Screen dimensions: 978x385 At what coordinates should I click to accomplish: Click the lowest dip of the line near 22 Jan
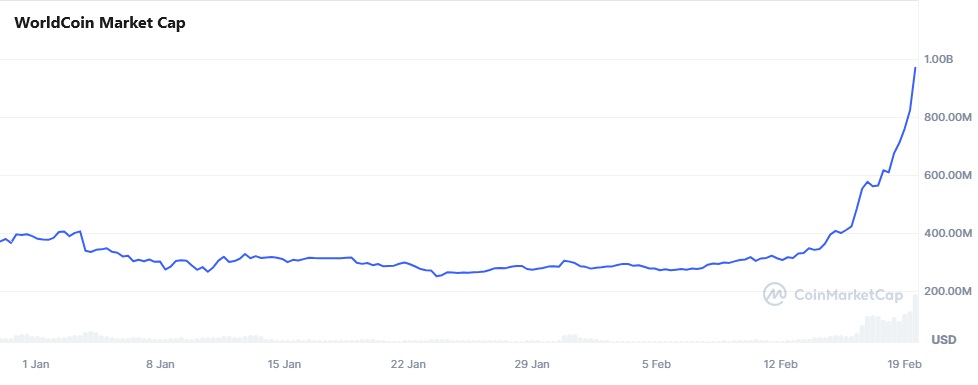click(x=437, y=276)
